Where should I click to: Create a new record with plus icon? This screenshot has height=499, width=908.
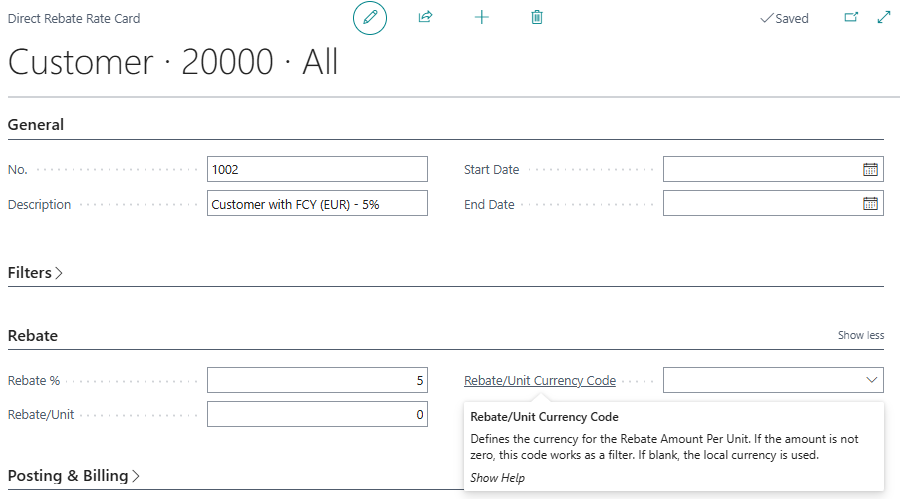pos(481,17)
